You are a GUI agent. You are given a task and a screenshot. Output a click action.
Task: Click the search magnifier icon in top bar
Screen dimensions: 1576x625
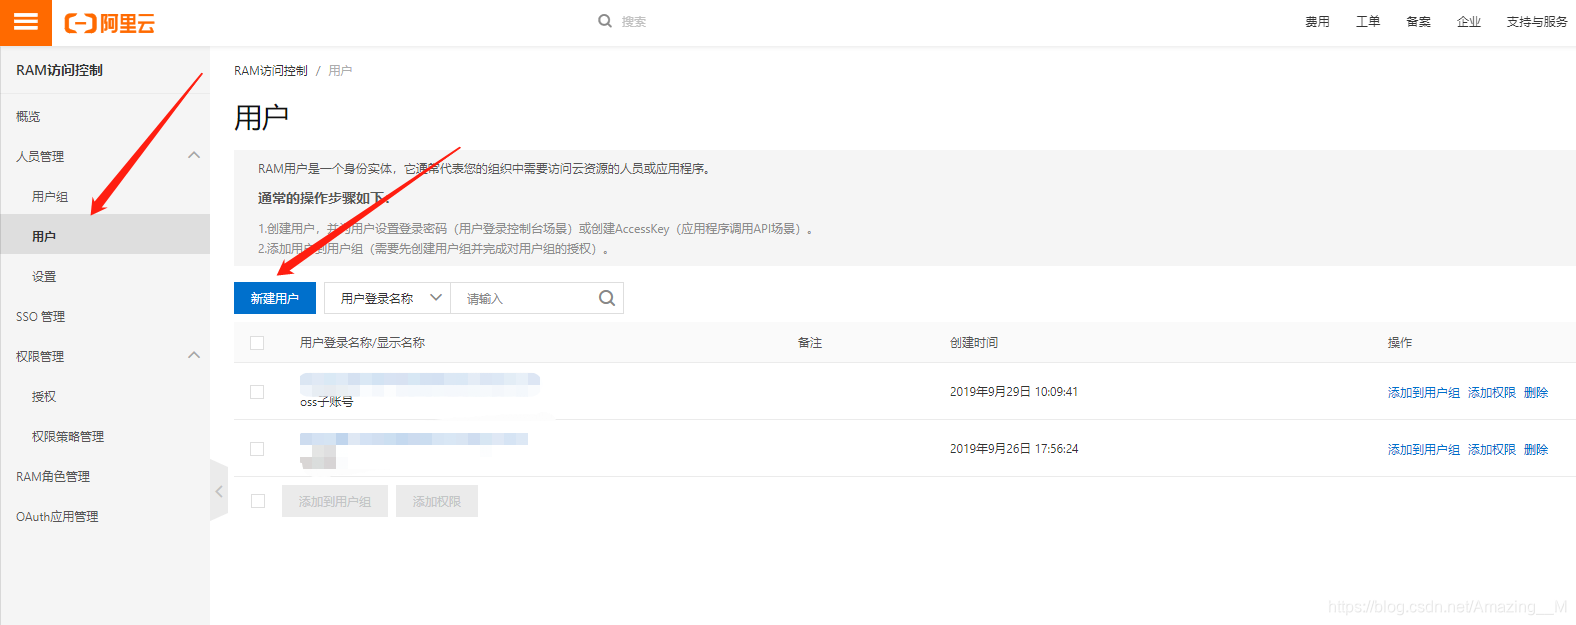tap(605, 21)
